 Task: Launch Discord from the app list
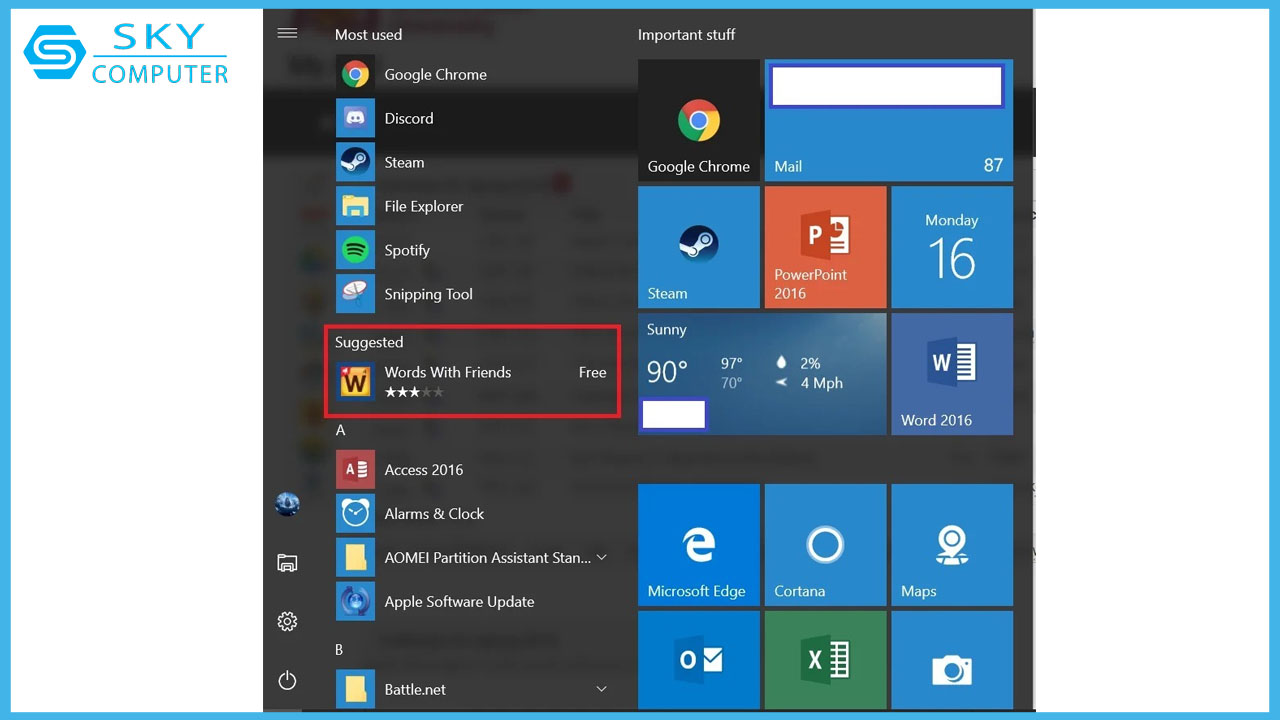coord(409,118)
